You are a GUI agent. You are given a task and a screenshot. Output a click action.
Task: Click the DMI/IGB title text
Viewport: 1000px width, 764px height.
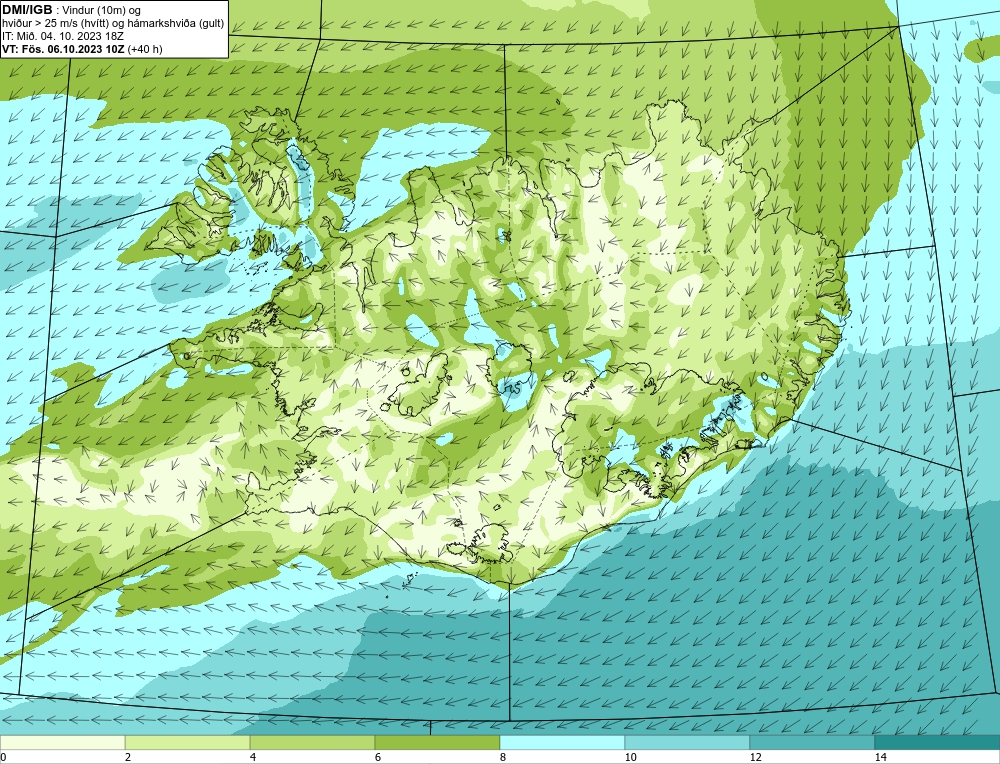pyautogui.click(x=27, y=10)
